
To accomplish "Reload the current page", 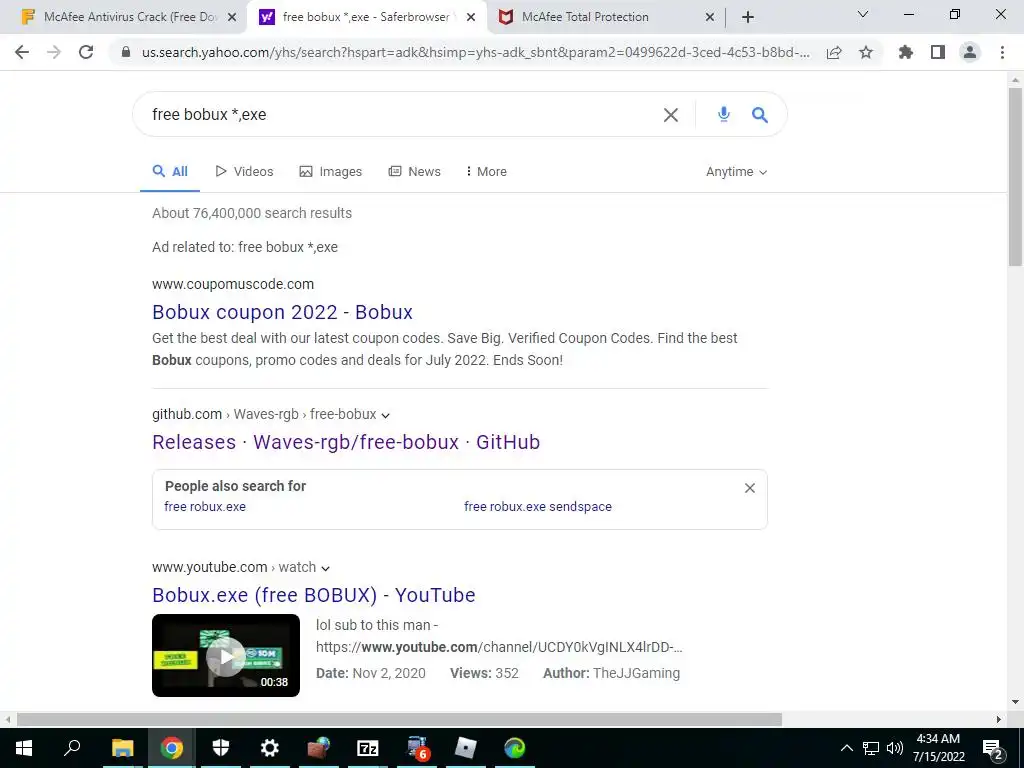I will pos(86,52).
